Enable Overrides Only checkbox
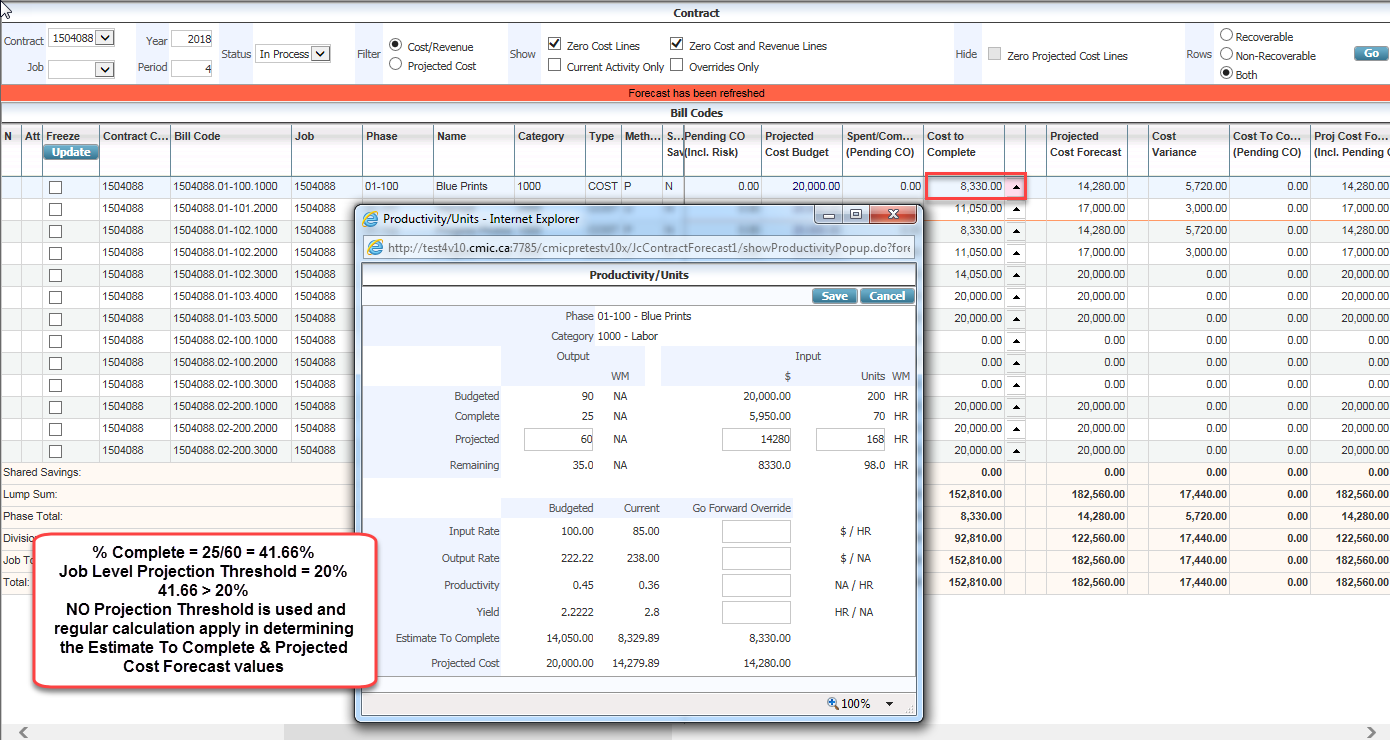This screenshot has height=740, width=1390. pos(677,65)
